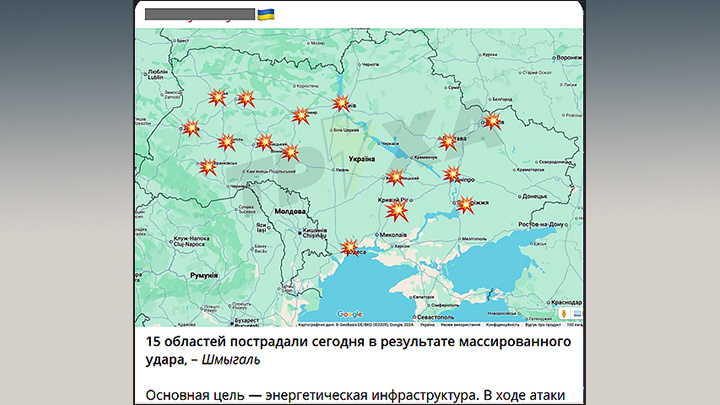Select the explosion marker at Zaporizhzhia
This screenshot has width=720, height=405.
pos(465,205)
